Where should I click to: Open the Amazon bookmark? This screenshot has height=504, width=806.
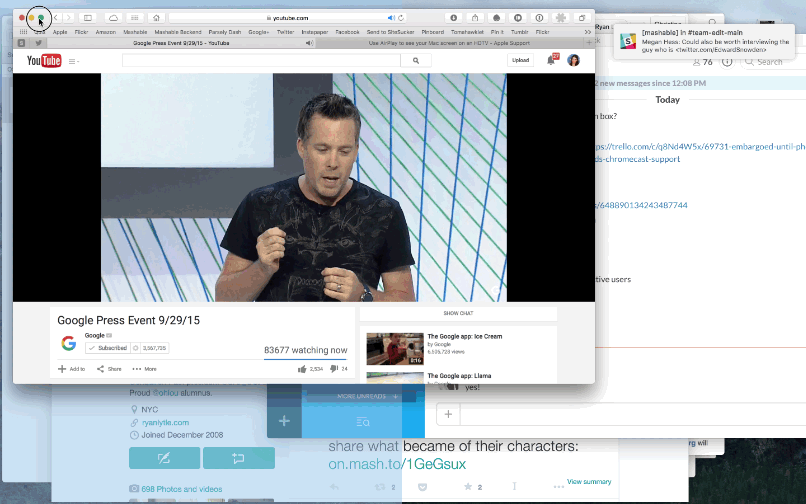point(105,32)
